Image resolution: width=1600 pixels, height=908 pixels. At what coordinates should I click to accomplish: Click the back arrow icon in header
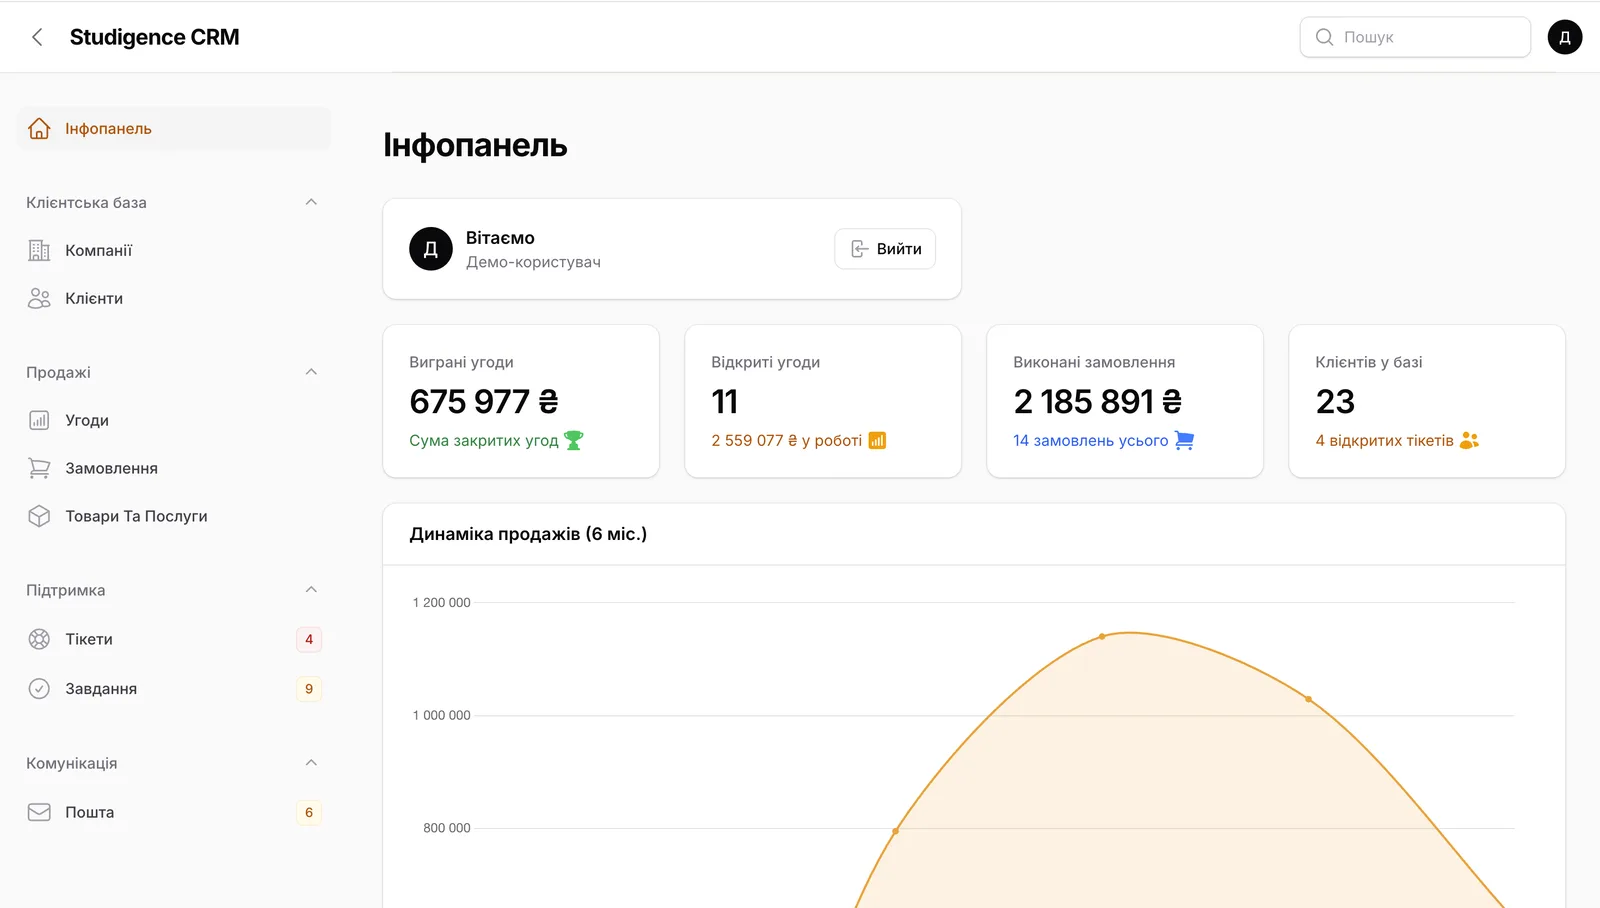click(x=37, y=37)
